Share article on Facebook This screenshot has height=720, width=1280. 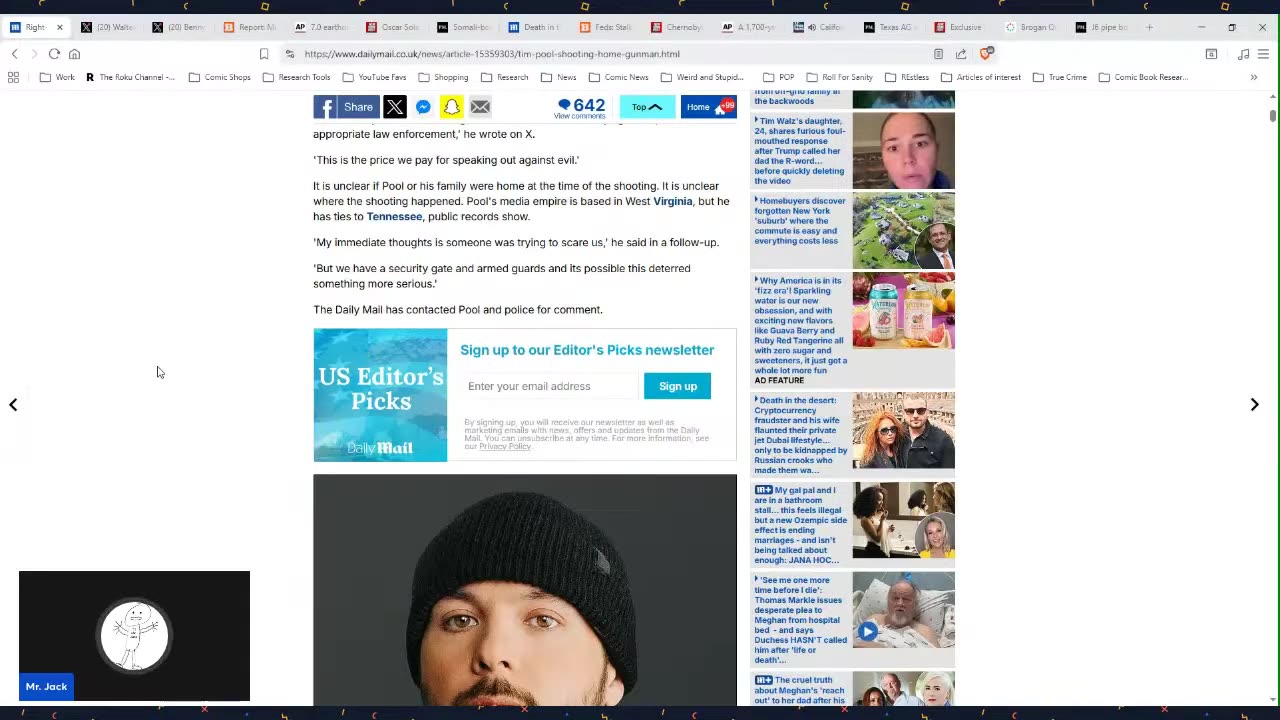(346, 107)
